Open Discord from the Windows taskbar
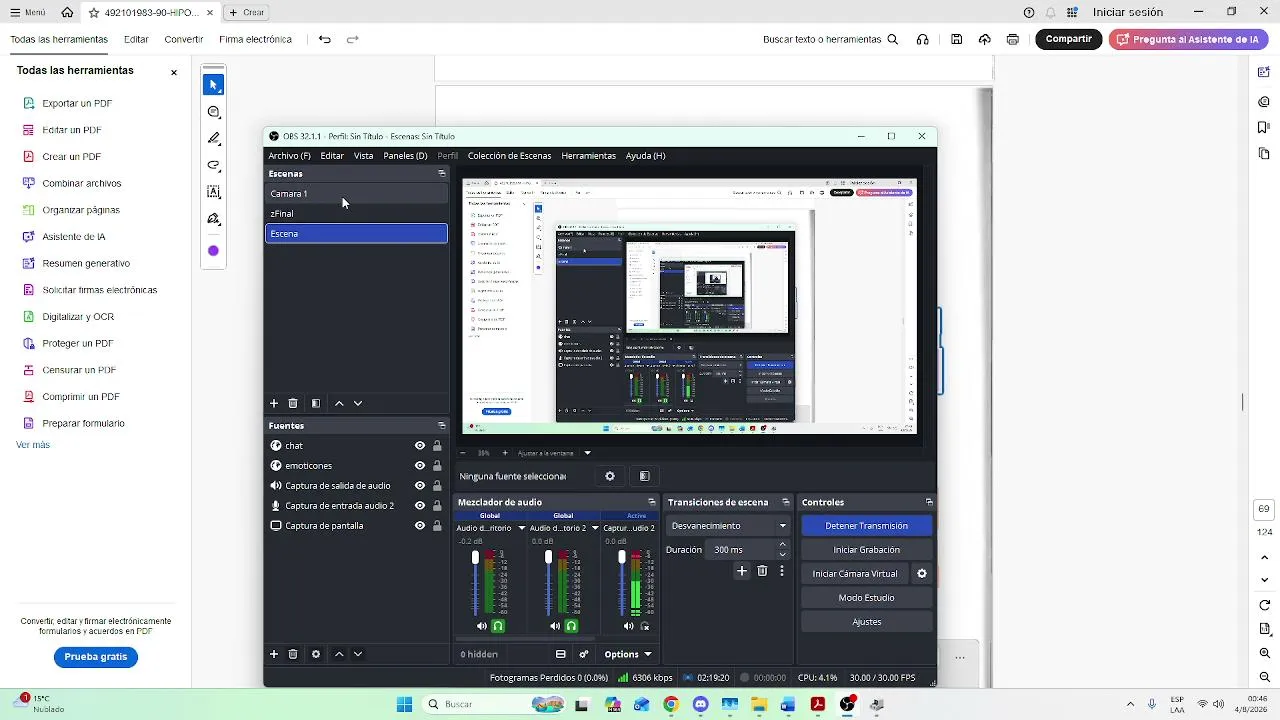1280x720 pixels. (700, 704)
